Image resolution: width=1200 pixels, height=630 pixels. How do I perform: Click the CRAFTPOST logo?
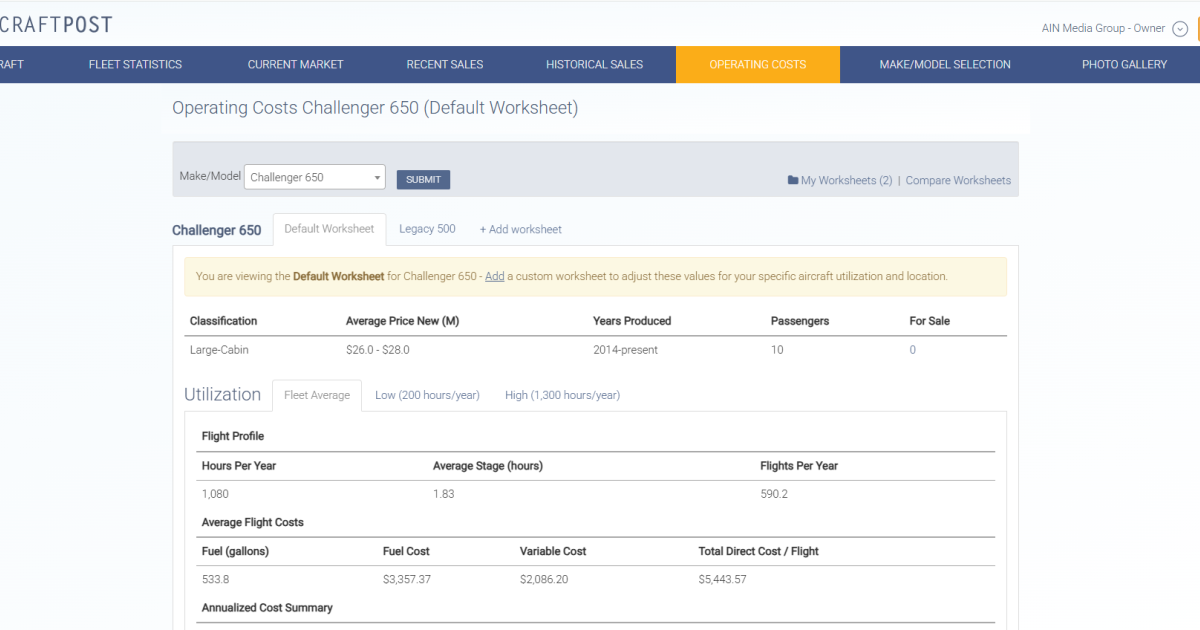(x=56, y=23)
